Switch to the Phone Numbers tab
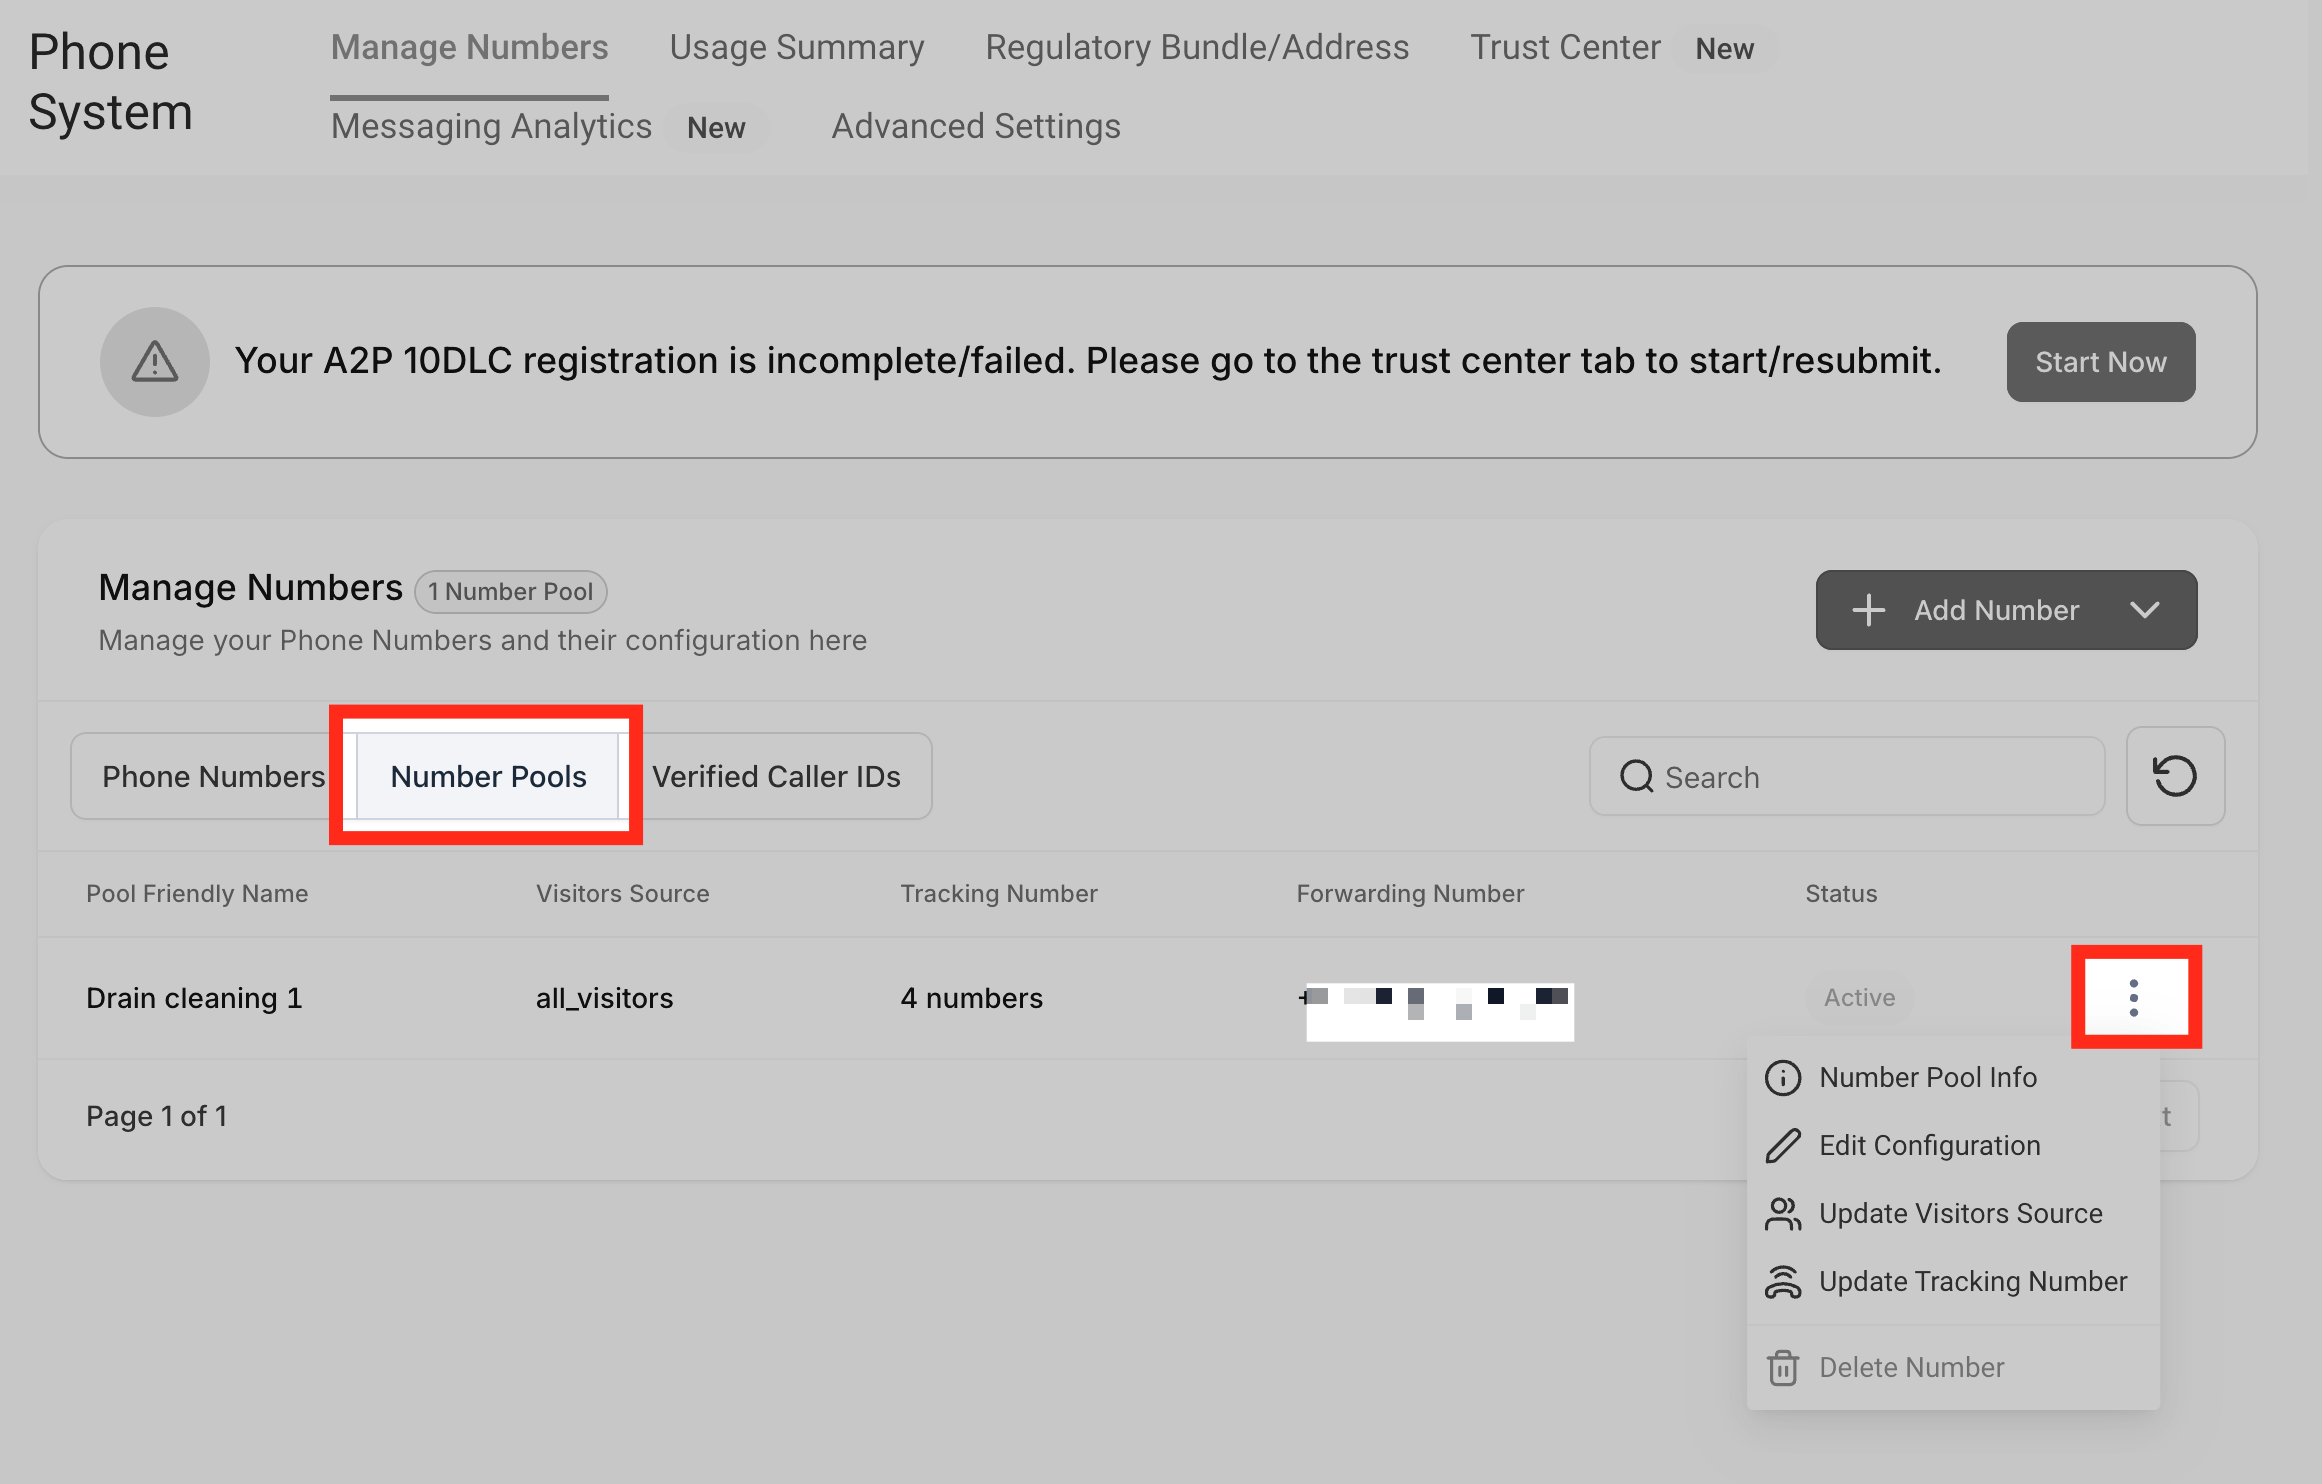This screenshot has height=1484, width=2322. coord(213,777)
